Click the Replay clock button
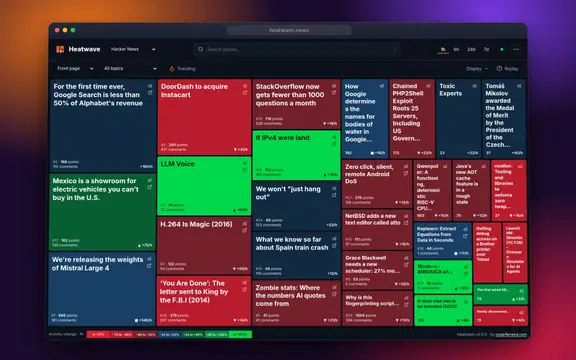 pos(507,69)
